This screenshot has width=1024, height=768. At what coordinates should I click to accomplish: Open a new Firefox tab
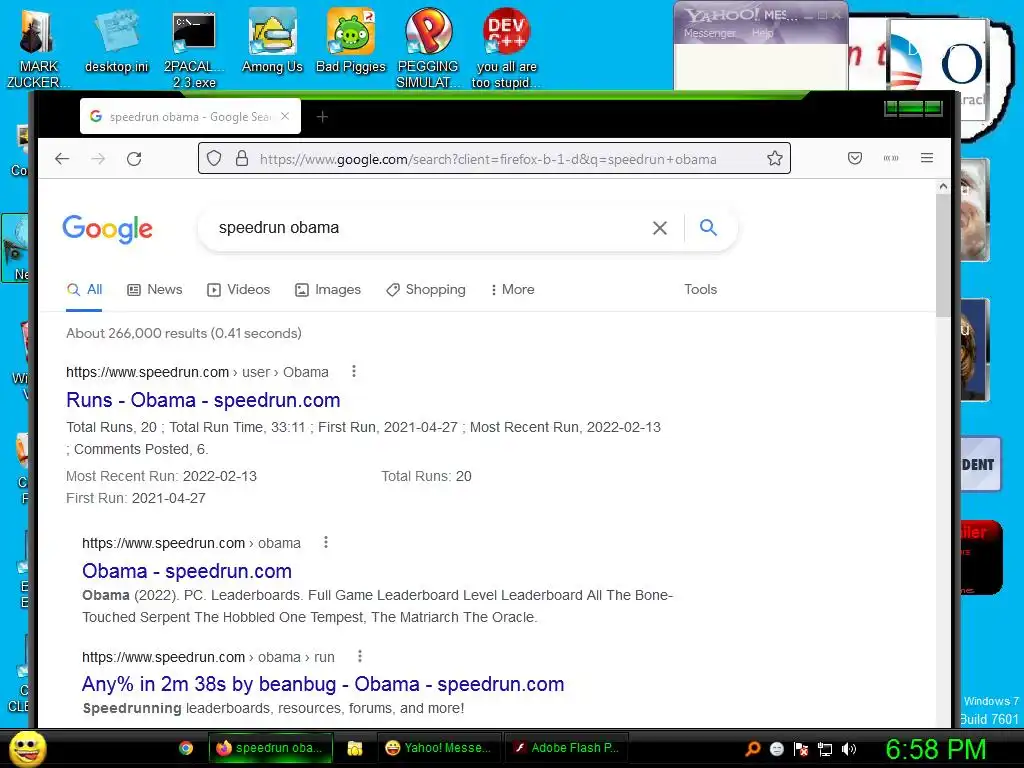pyautogui.click(x=322, y=117)
